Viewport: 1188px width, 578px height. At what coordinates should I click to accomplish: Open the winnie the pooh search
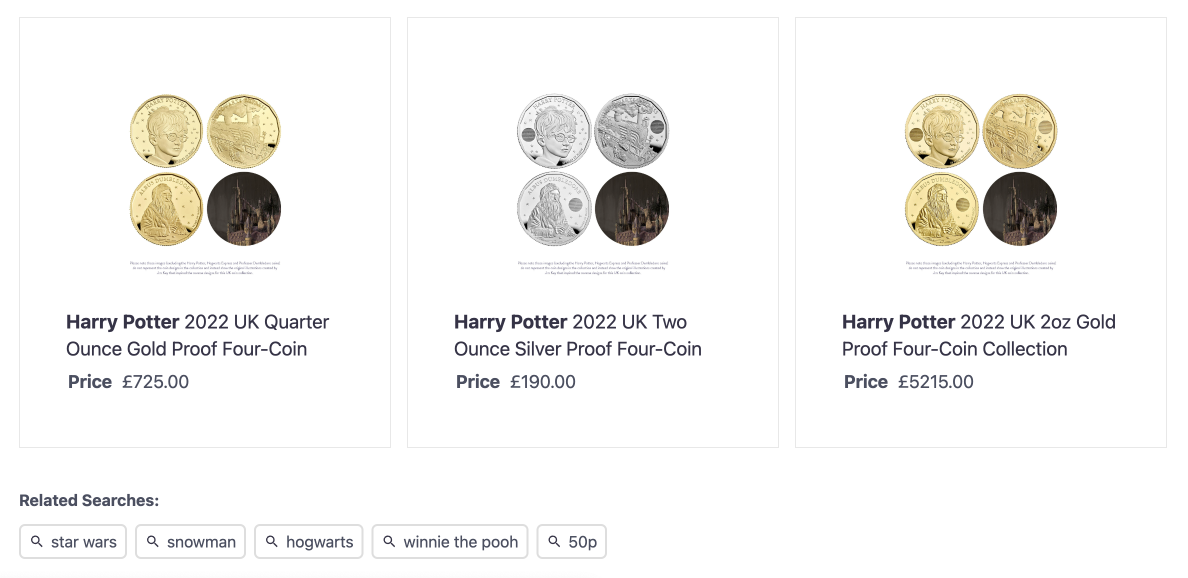pyautogui.click(x=460, y=542)
